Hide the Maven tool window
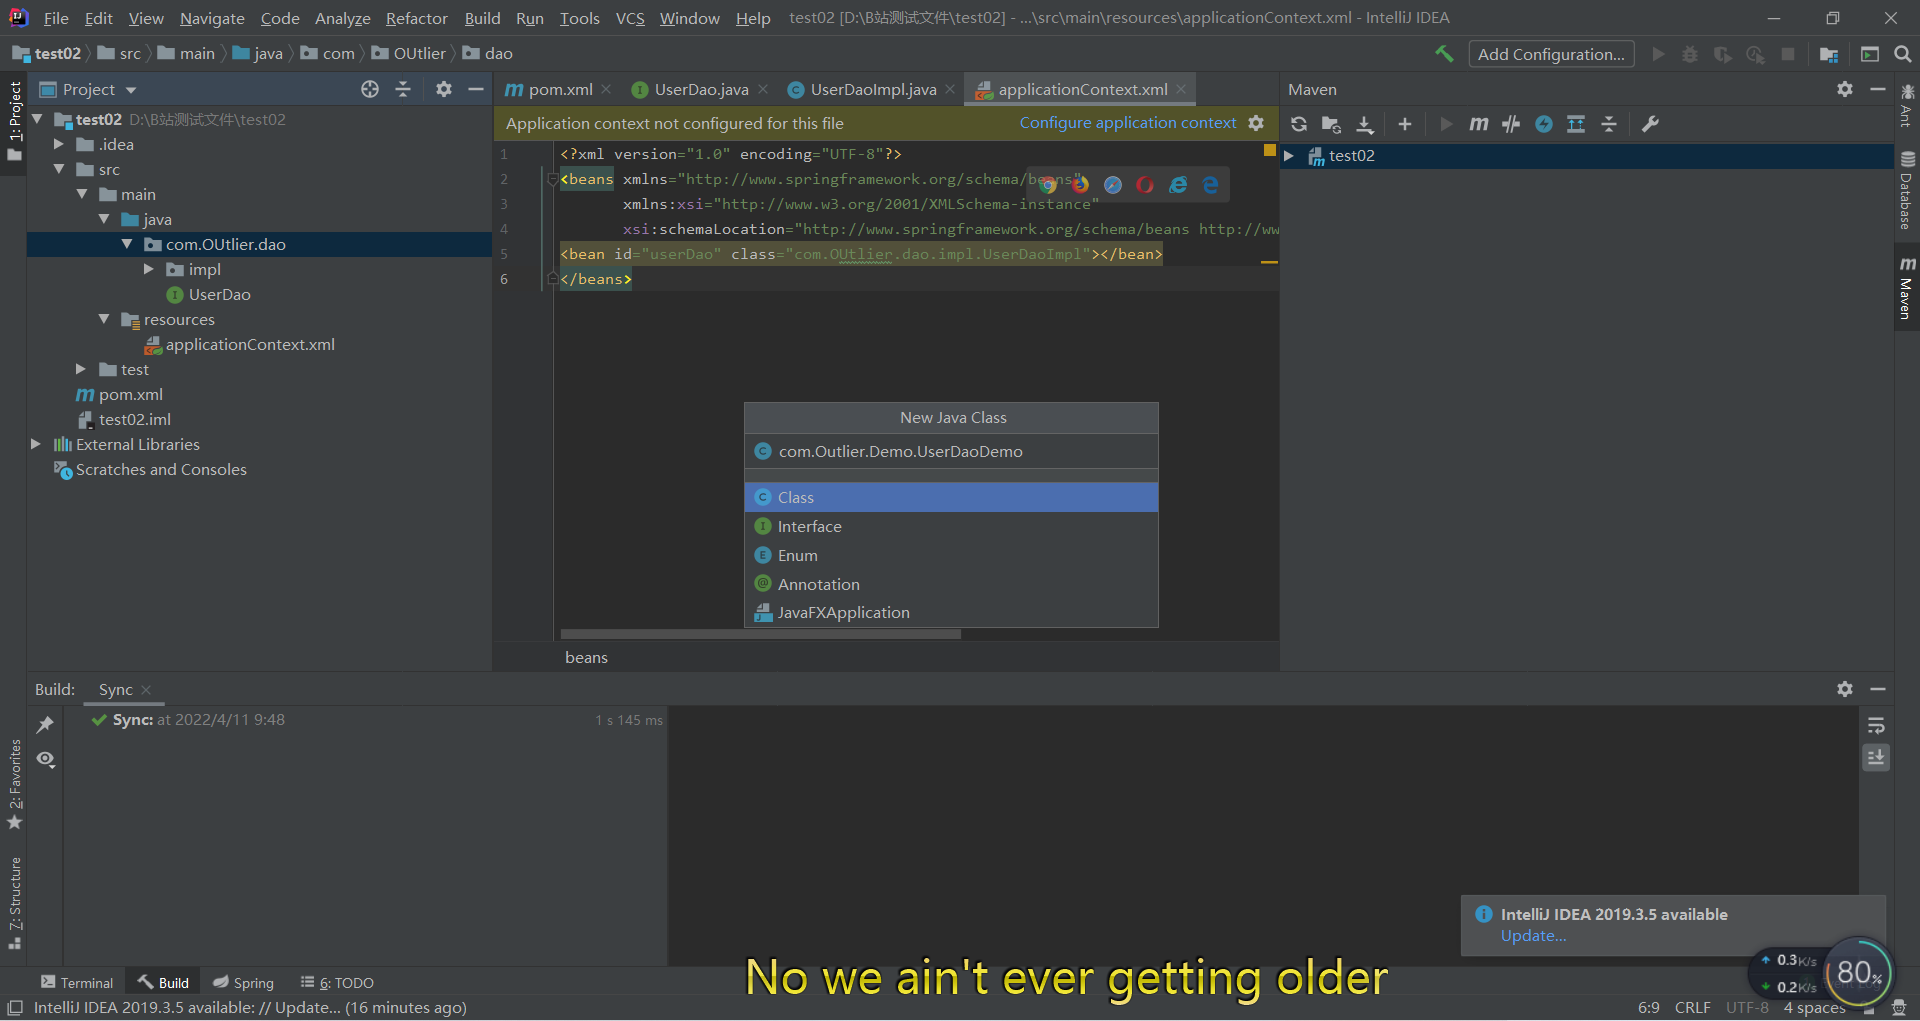This screenshot has width=1920, height=1021. [x=1877, y=89]
